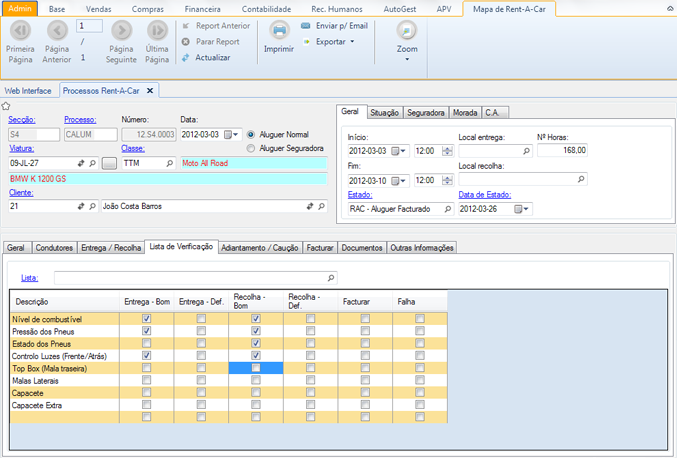Click the Imprimir printer icon
The width and height of the screenshot is (677, 458).
pyautogui.click(x=278, y=30)
